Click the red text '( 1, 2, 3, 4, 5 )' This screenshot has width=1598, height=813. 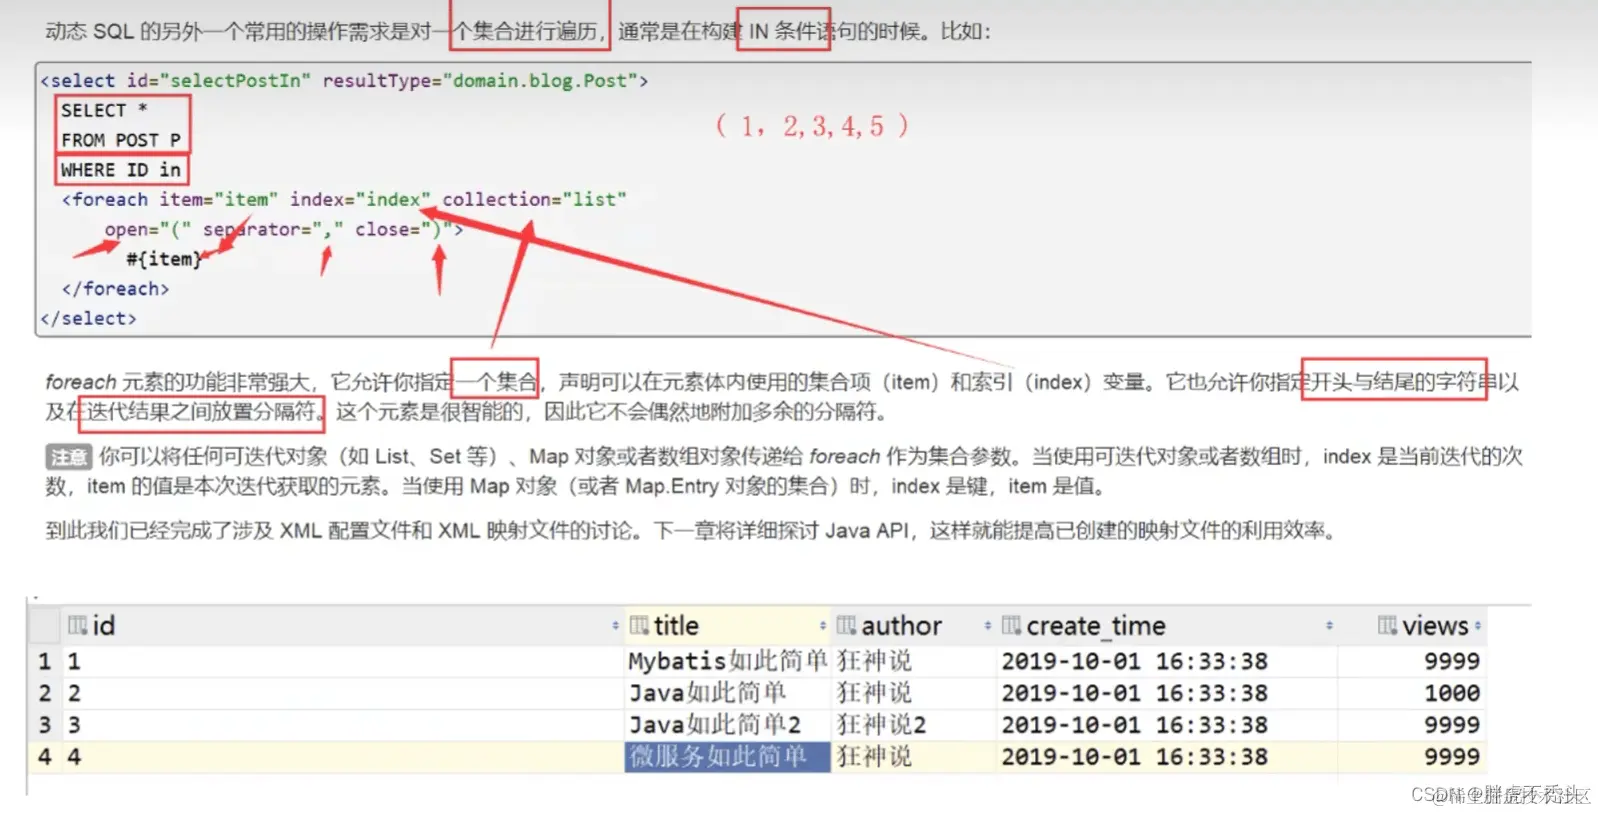tap(812, 126)
